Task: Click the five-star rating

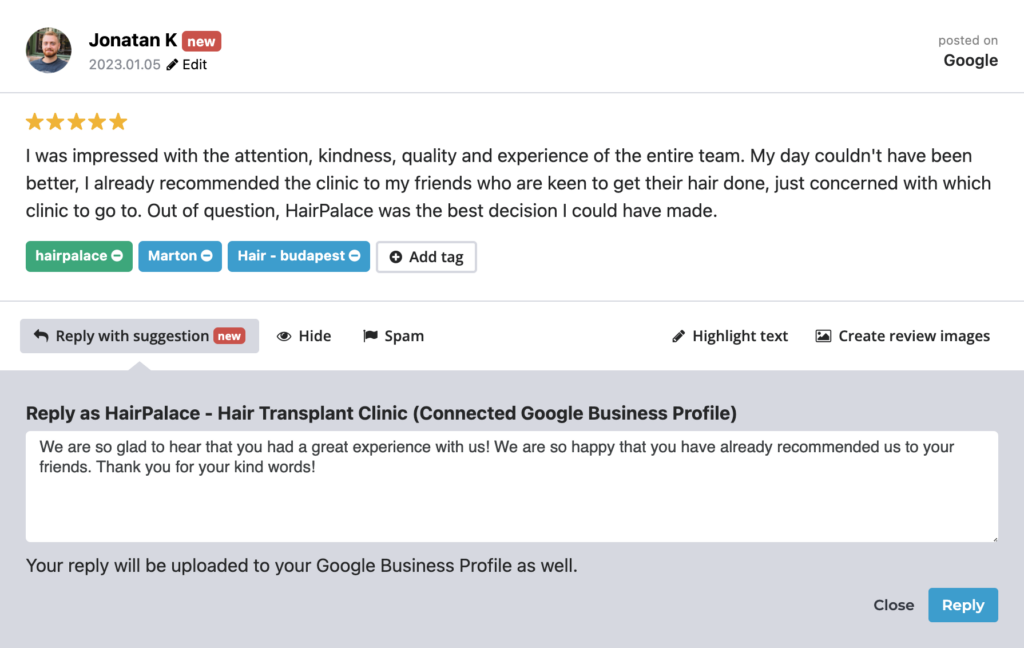Action: pos(77,122)
